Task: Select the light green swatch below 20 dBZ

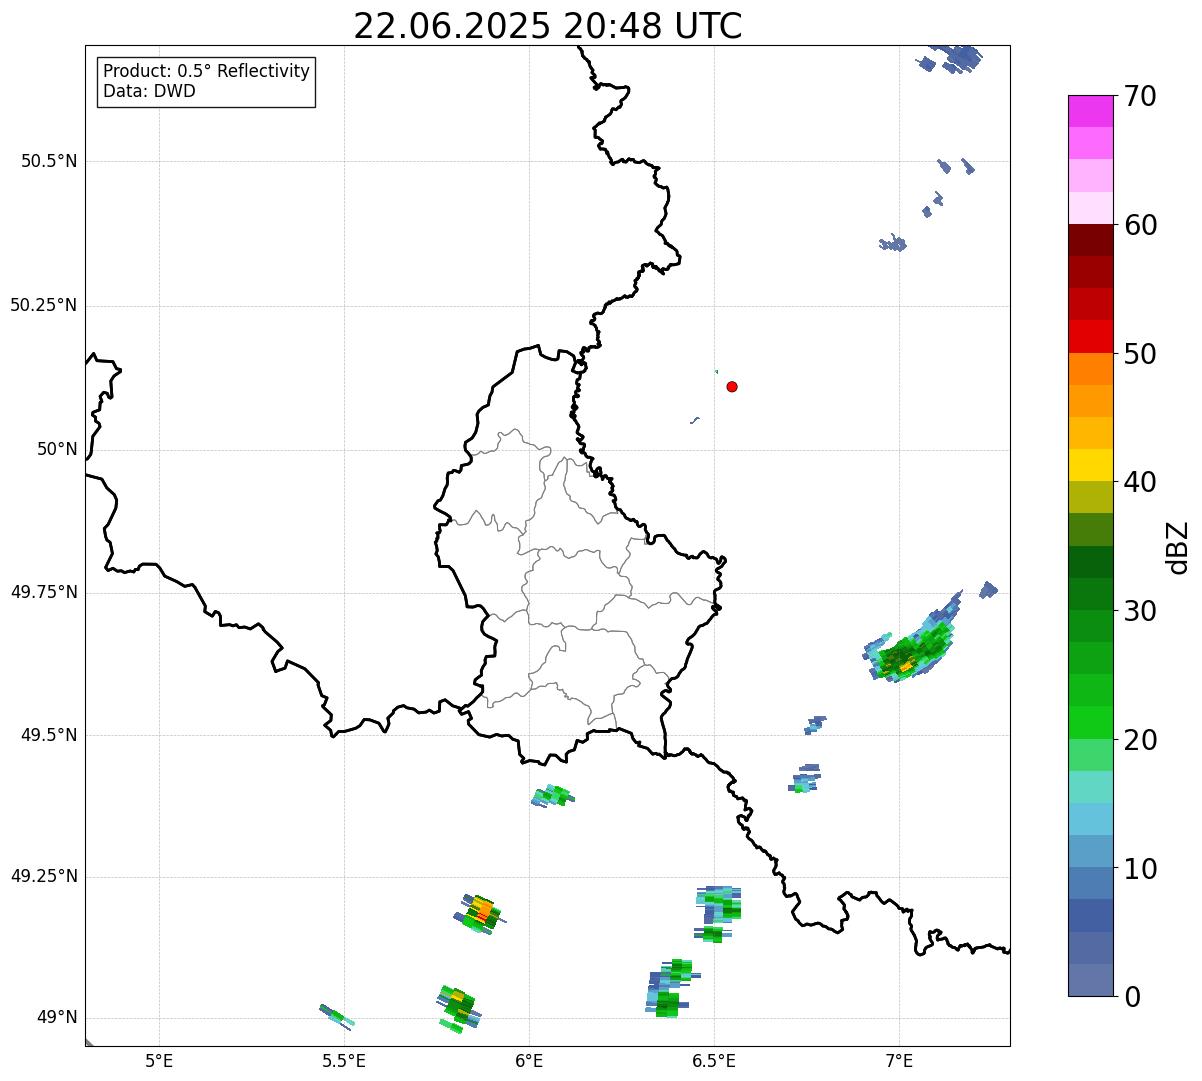Action: [x=1091, y=755]
